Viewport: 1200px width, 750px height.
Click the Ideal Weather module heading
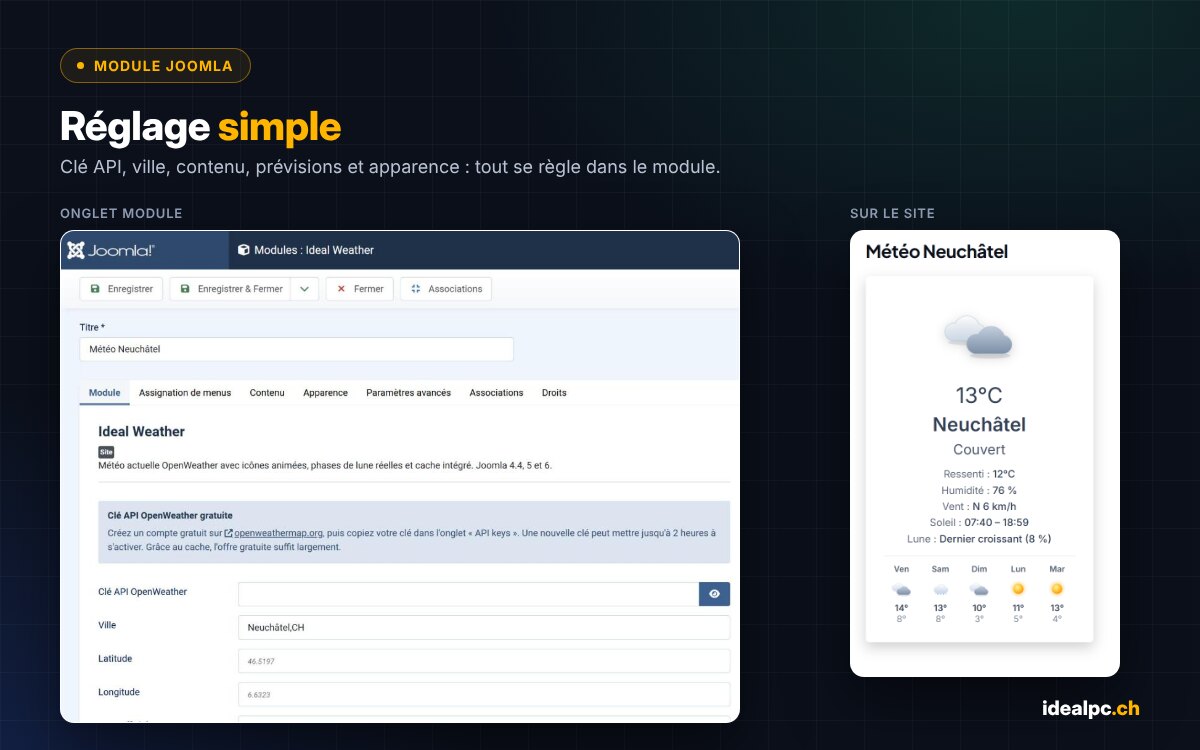(141, 431)
